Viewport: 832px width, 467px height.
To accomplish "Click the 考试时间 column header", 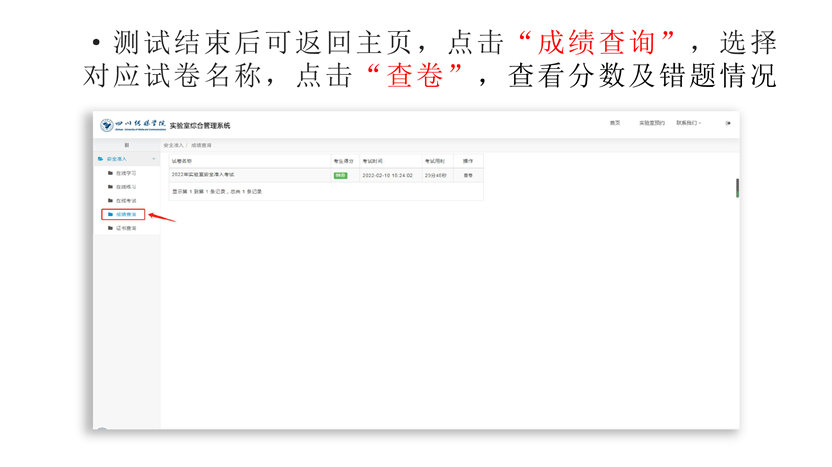I will point(372,160).
